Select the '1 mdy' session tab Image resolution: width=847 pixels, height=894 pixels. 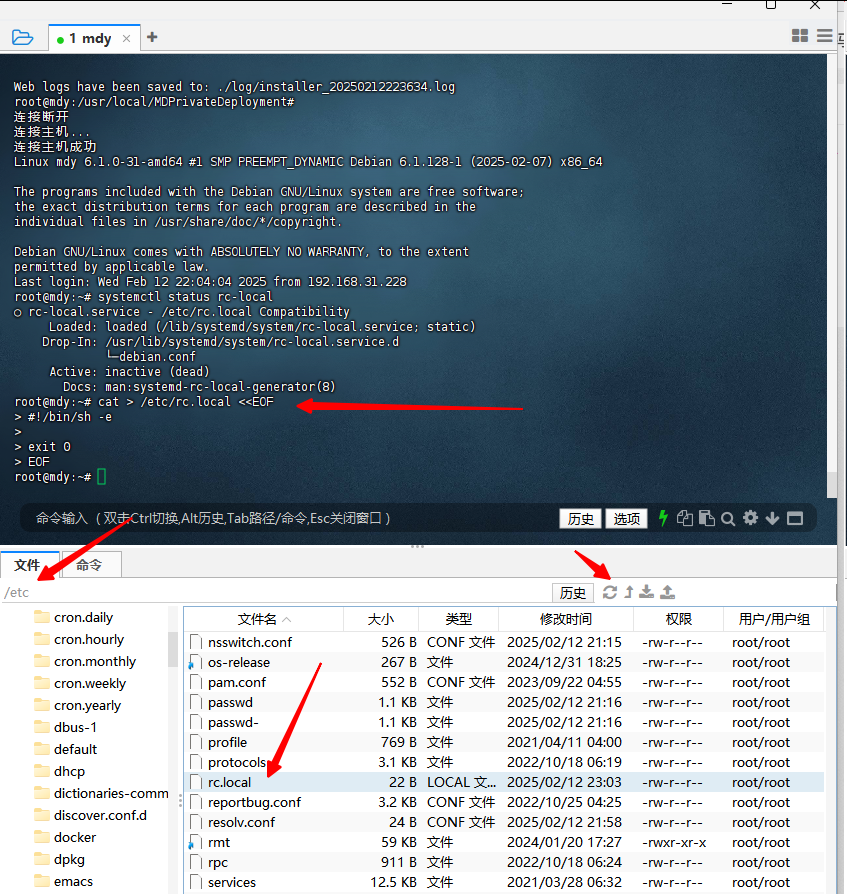pyautogui.click(x=90, y=38)
